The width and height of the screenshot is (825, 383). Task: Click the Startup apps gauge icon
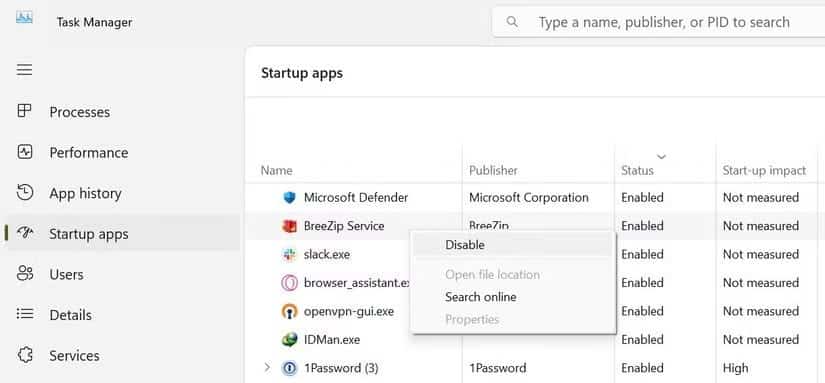(24, 233)
